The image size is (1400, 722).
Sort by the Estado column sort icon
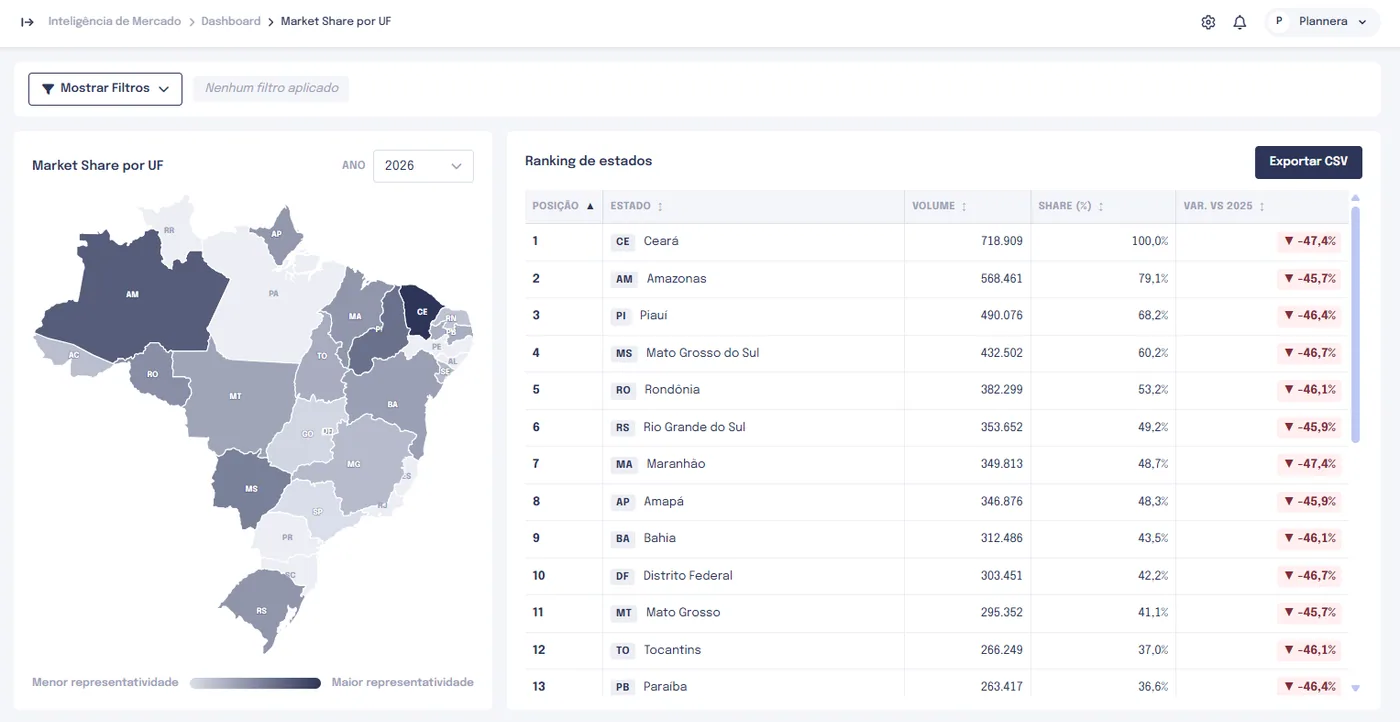660,207
